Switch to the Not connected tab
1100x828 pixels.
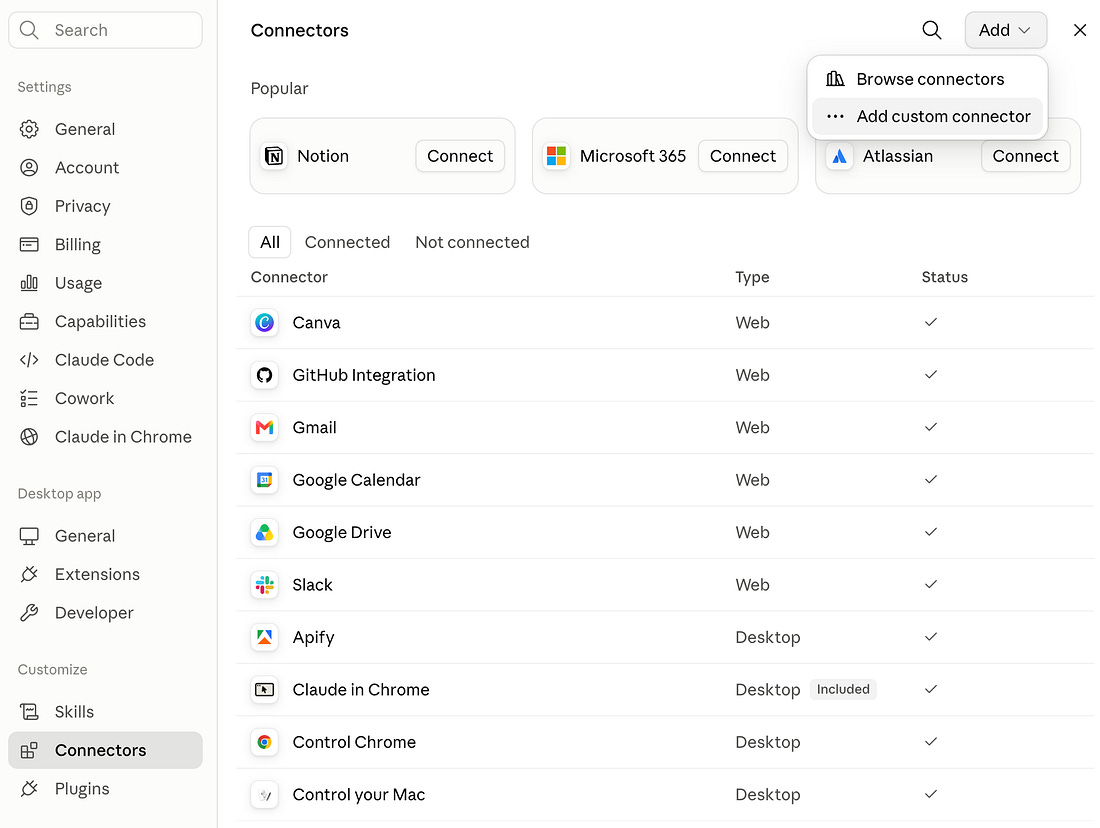pos(472,242)
